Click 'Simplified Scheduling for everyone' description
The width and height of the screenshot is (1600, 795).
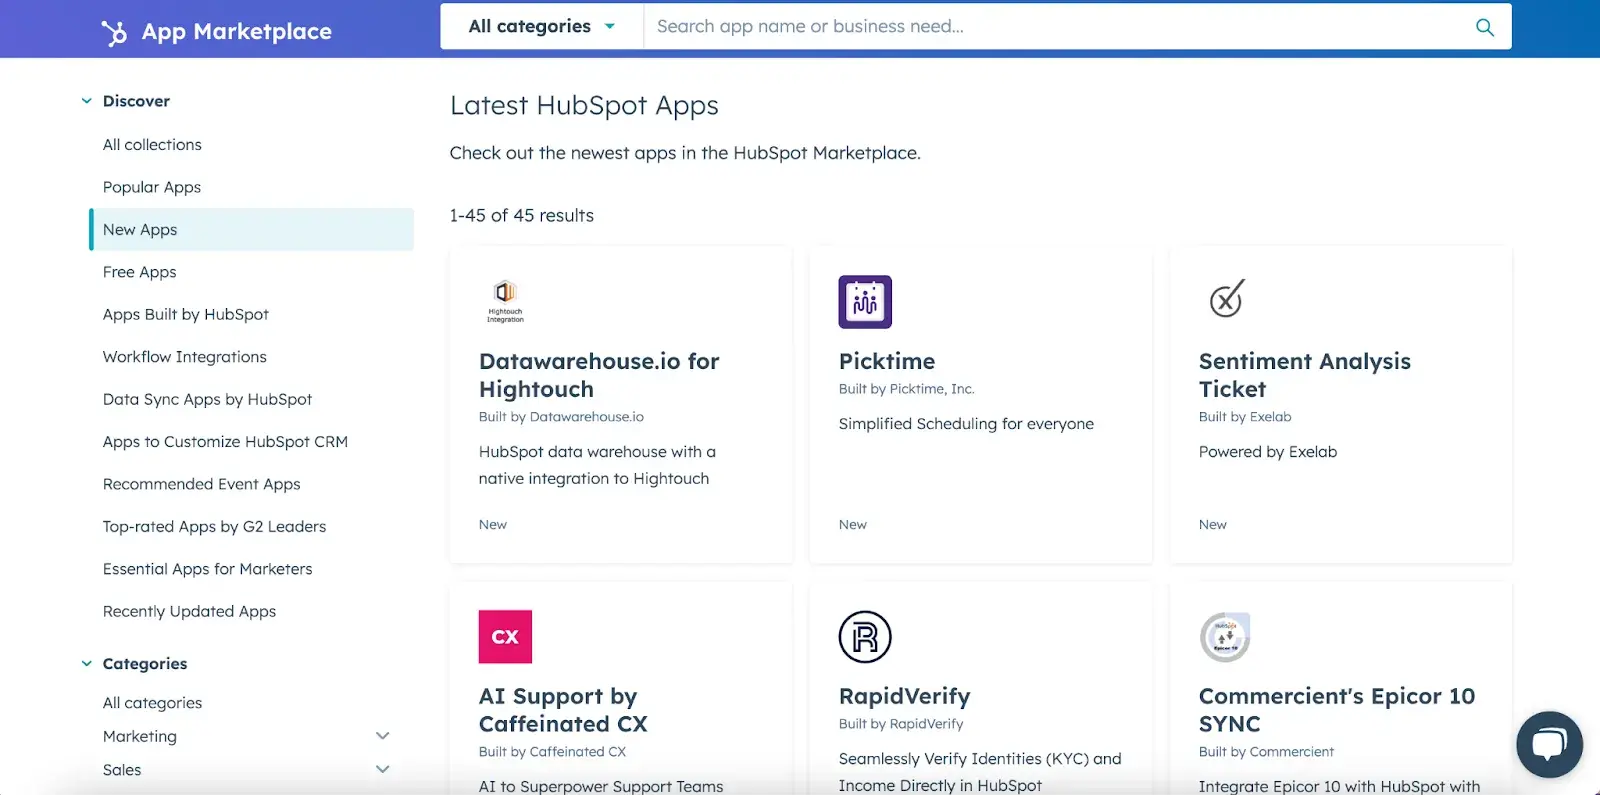[966, 424]
